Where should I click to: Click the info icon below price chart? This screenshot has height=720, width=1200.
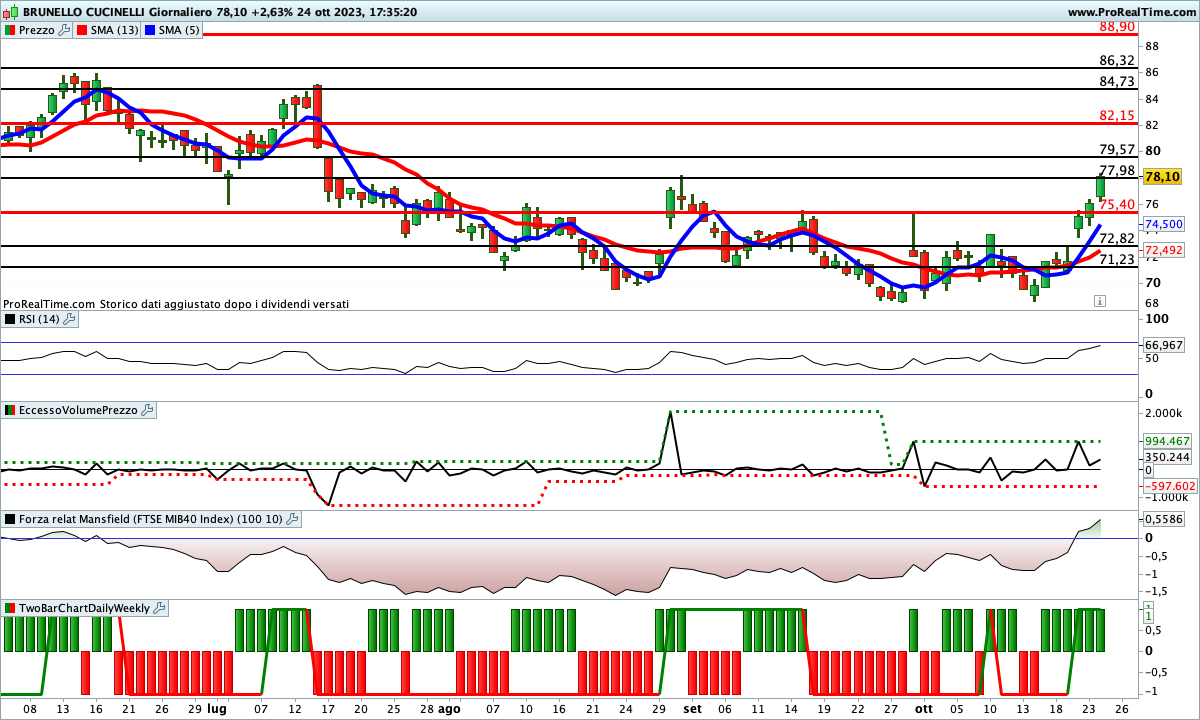[x=1099, y=300]
